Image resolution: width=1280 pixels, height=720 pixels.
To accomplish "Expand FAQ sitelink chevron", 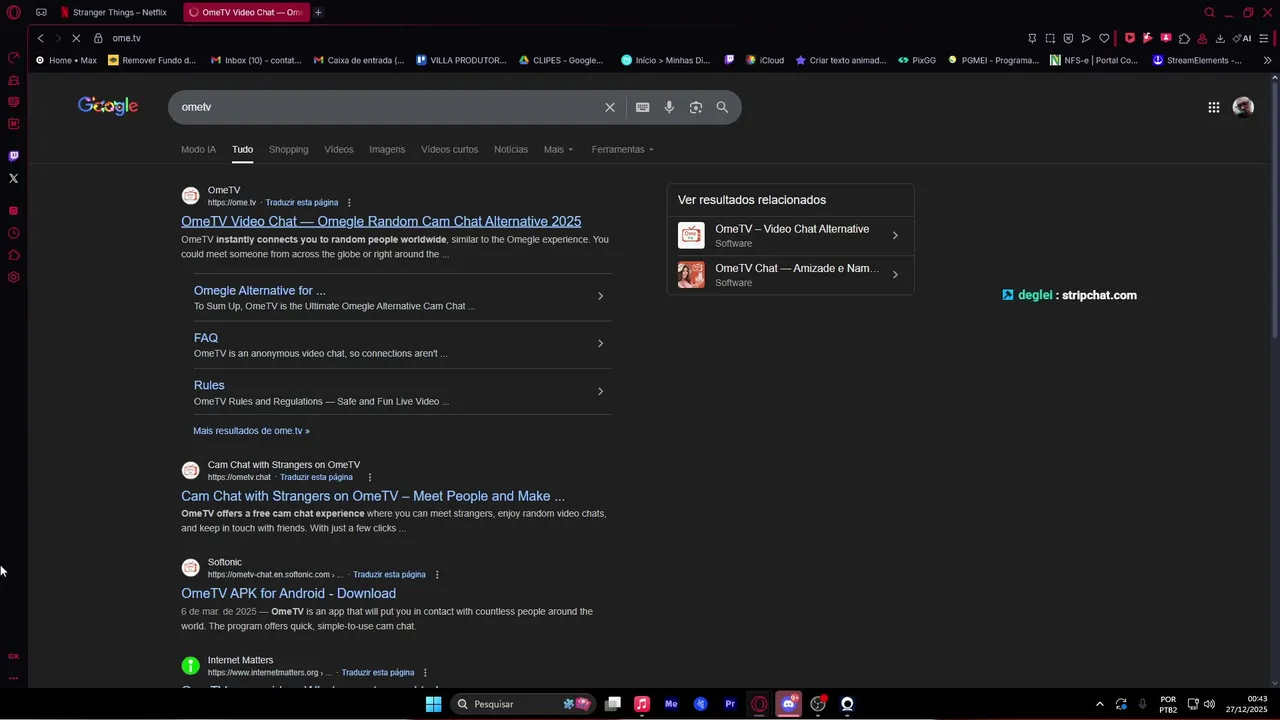I will click(600, 343).
